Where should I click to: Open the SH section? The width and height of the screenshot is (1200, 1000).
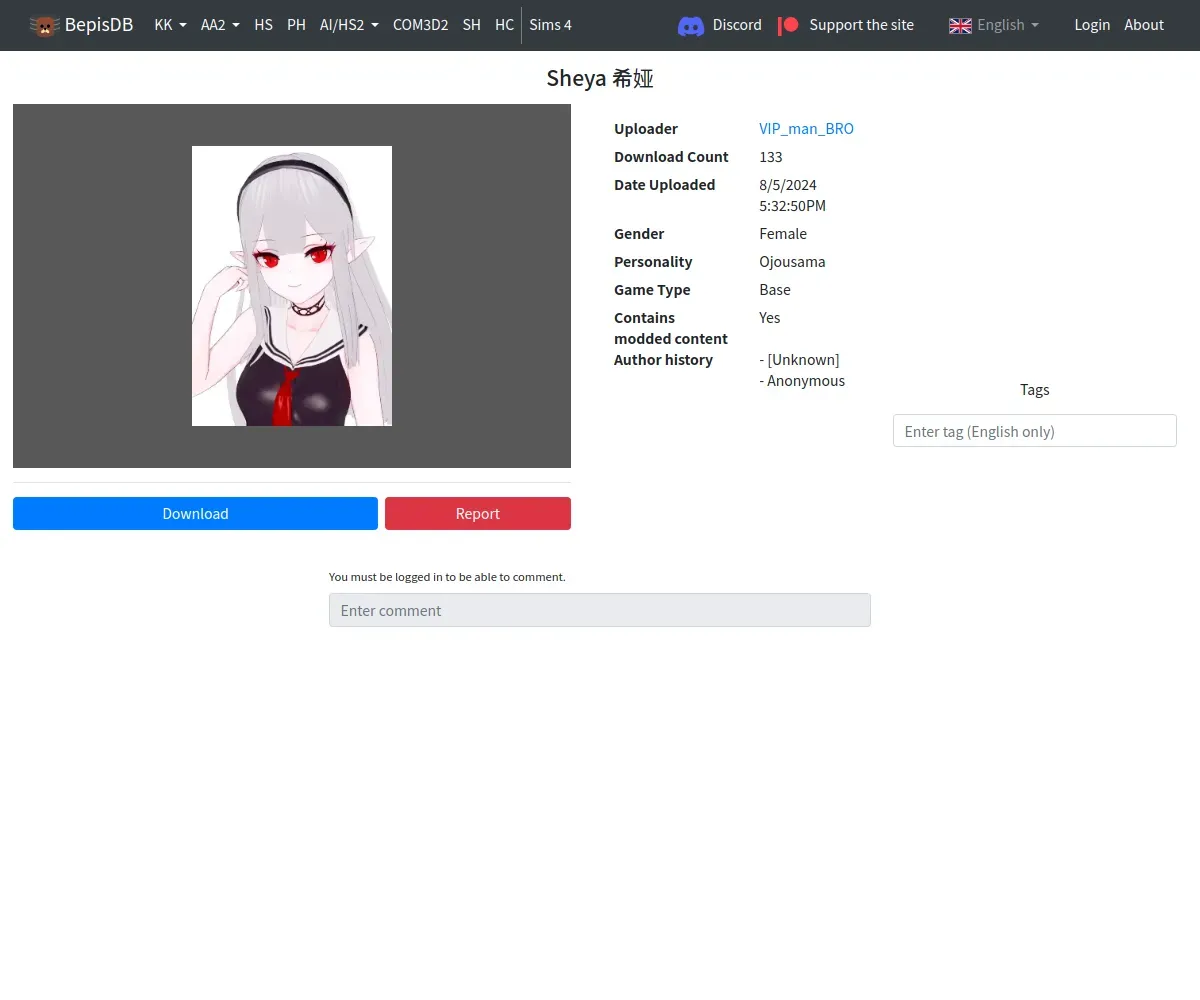point(472,25)
